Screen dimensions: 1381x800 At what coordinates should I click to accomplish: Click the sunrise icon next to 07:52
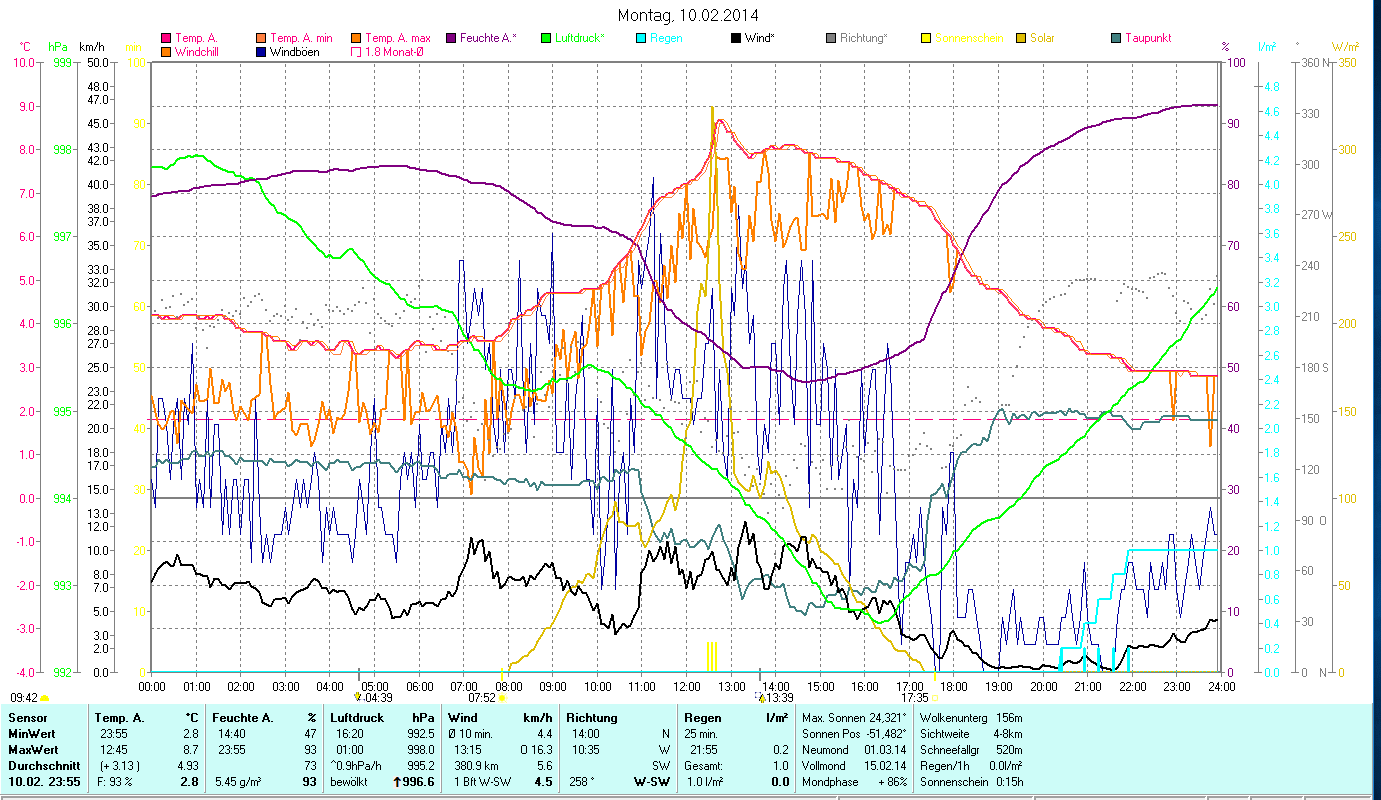[x=504, y=698]
